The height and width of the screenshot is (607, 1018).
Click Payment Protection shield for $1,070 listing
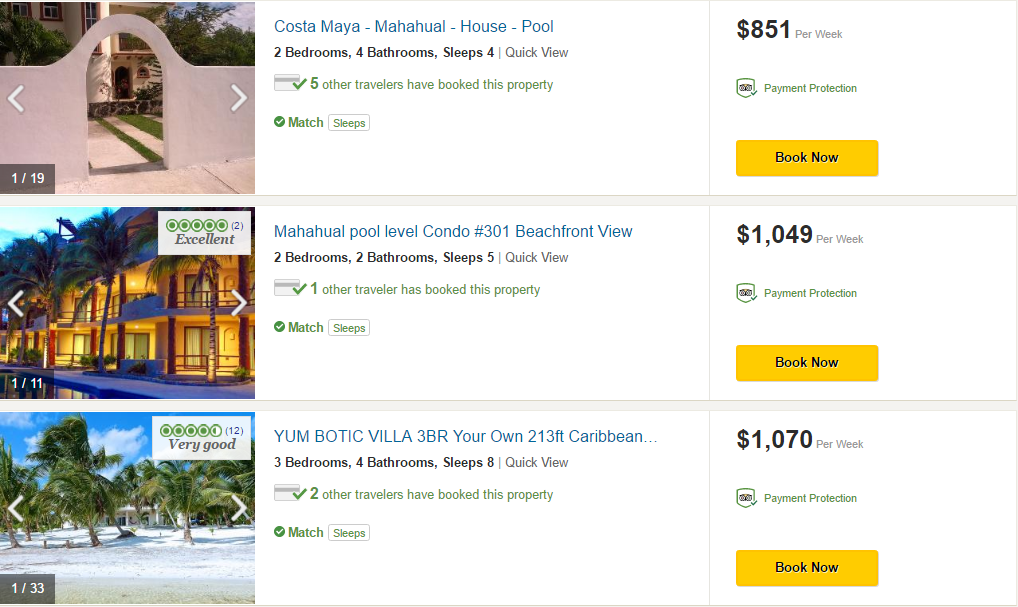click(745, 498)
